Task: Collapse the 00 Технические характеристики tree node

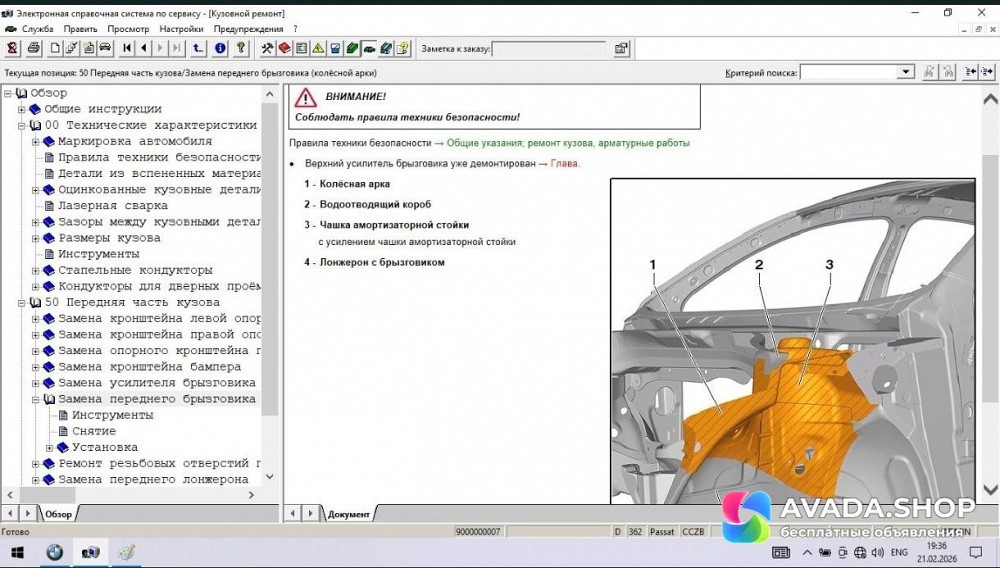Action: tap(21, 125)
